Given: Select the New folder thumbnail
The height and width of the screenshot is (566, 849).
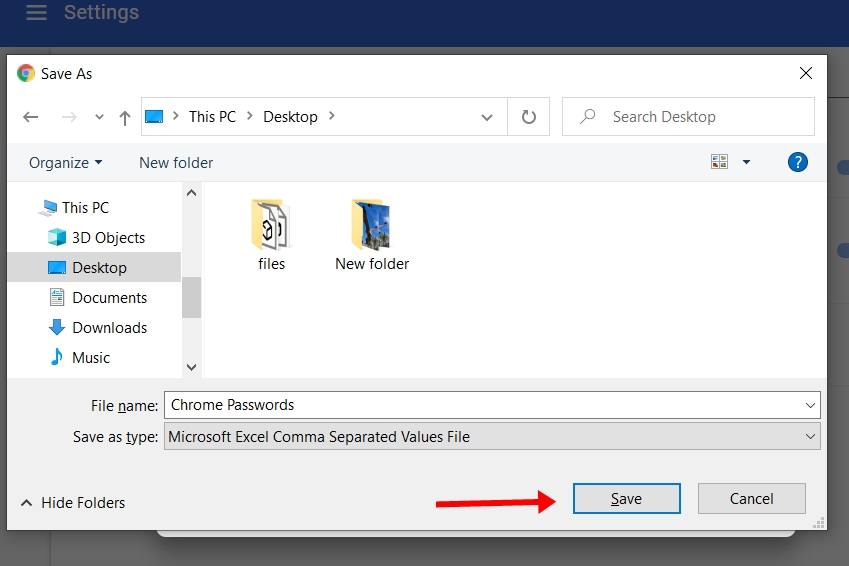Looking at the screenshot, I should point(371,224).
